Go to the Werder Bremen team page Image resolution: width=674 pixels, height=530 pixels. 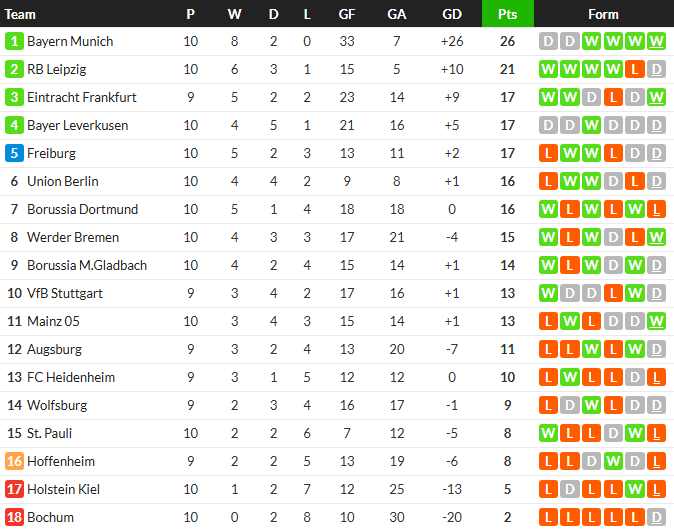tap(73, 238)
